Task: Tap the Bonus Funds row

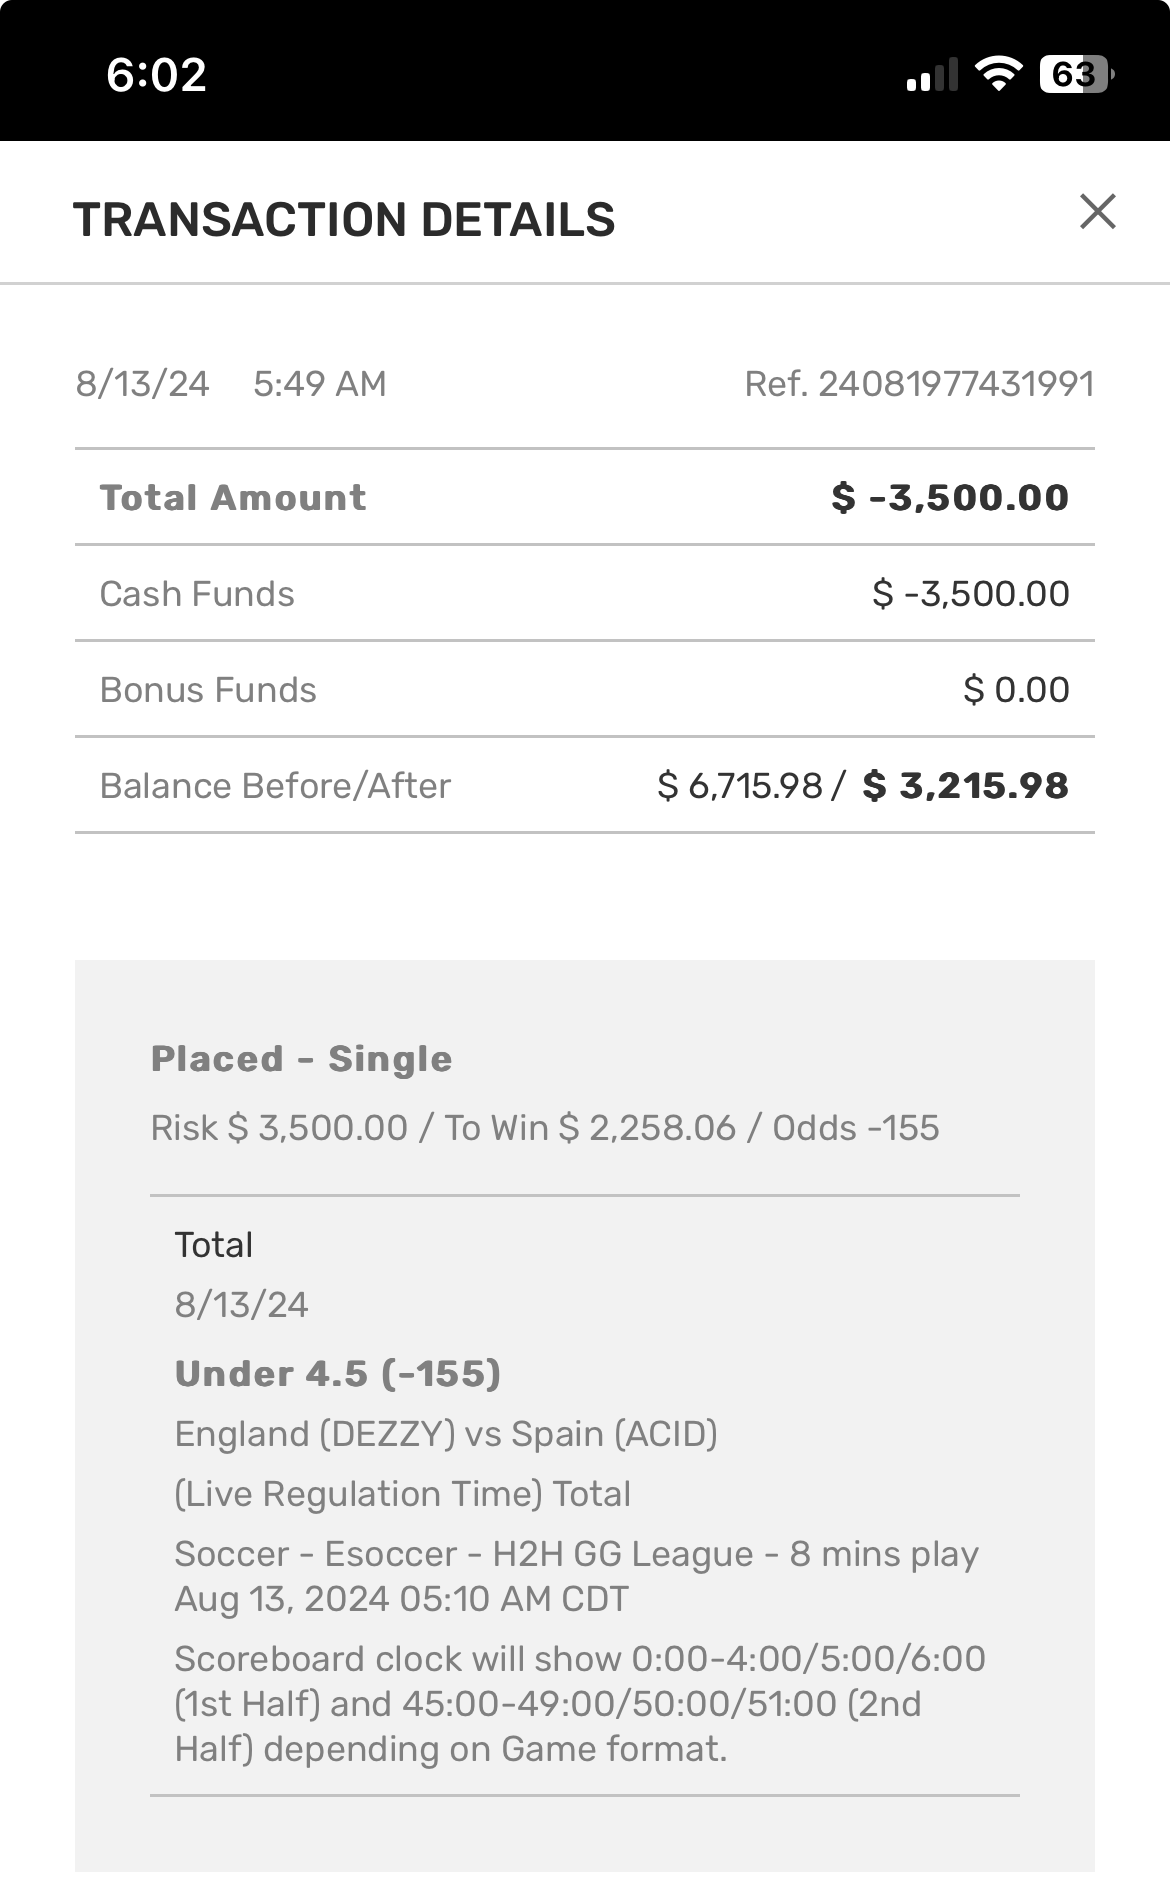Action: (x=584, y=689)
